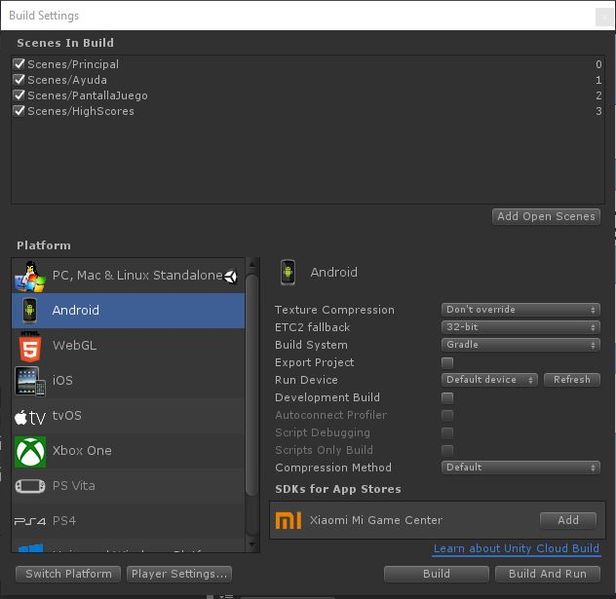This screenshot has height=599, width=616.
Task: Select the Scenes/HighScores scene entry
Action: point(308,111)
